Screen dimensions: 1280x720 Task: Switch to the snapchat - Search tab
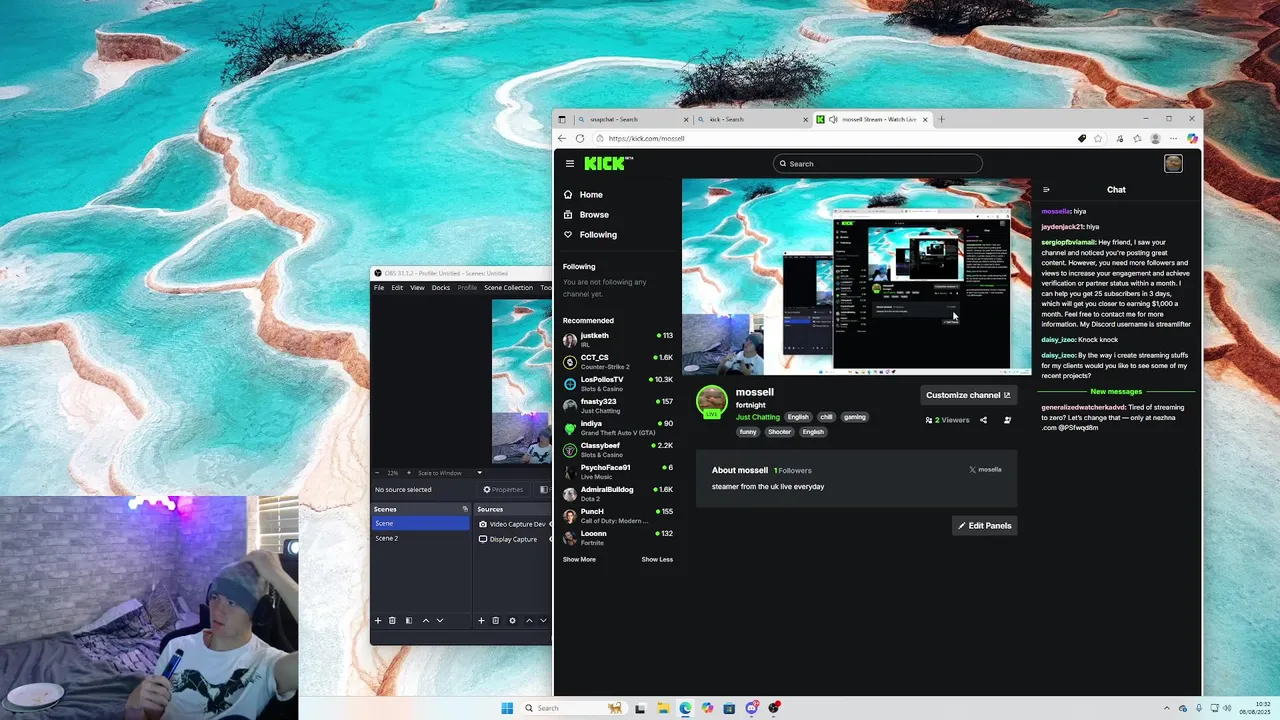click(632, 119)
